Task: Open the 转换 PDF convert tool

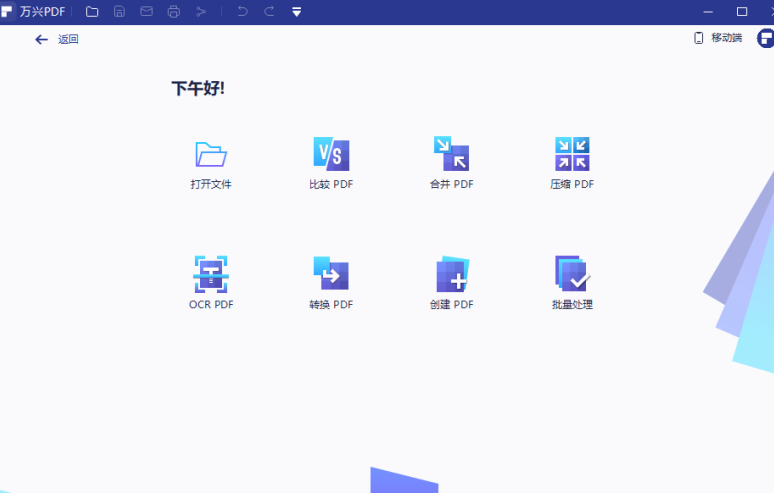Action: coord(331,274)
